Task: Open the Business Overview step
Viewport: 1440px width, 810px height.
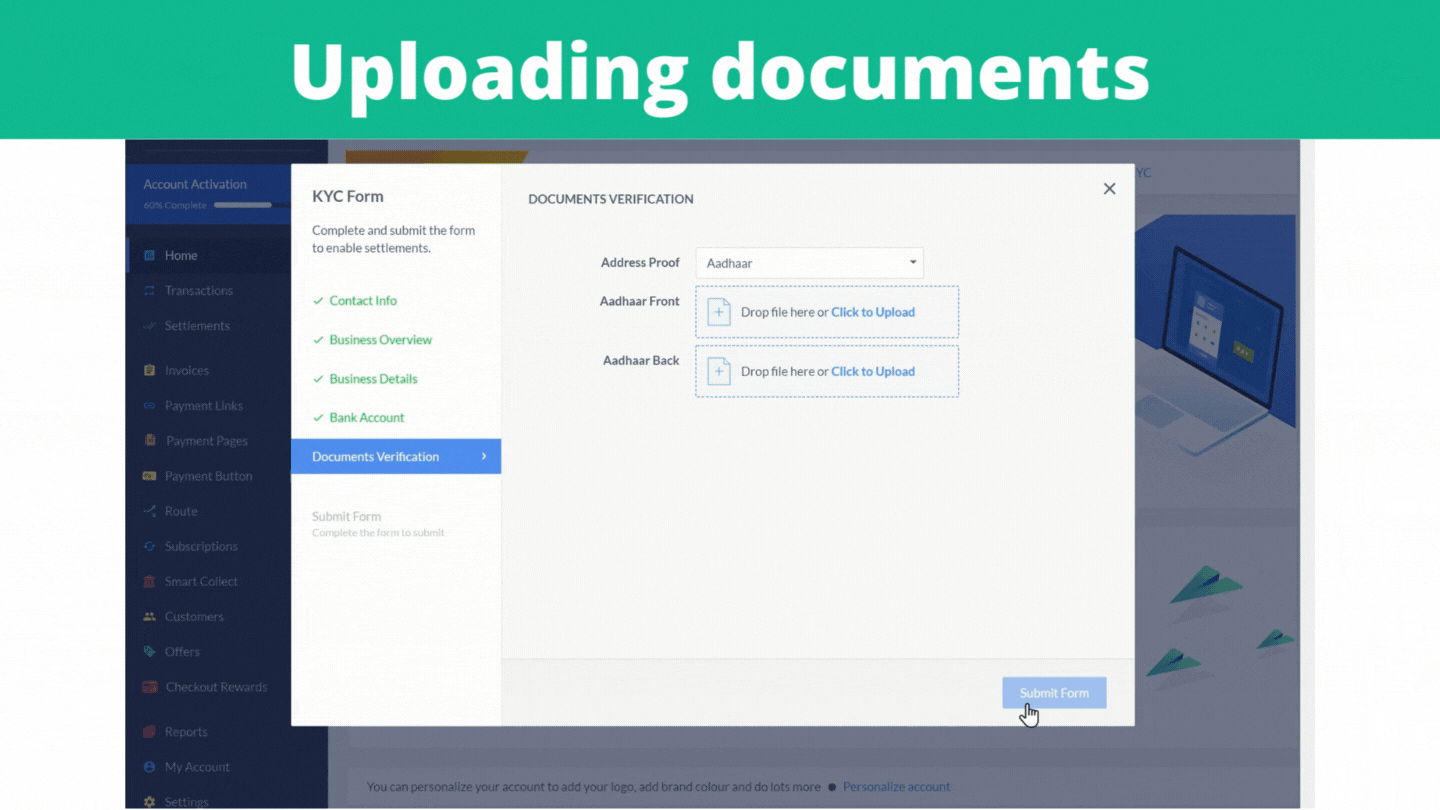Action: pyautogui.click(x=380, y=340)
